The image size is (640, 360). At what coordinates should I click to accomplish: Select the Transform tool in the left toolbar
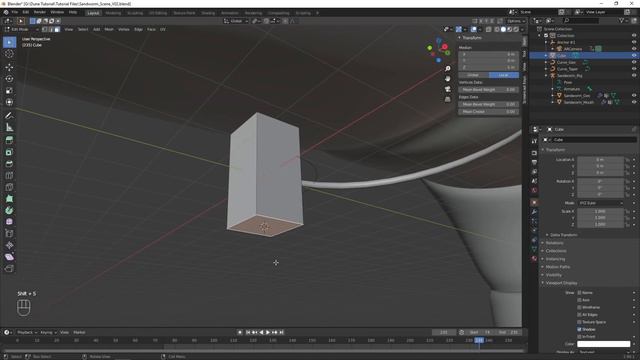point(9,102)
